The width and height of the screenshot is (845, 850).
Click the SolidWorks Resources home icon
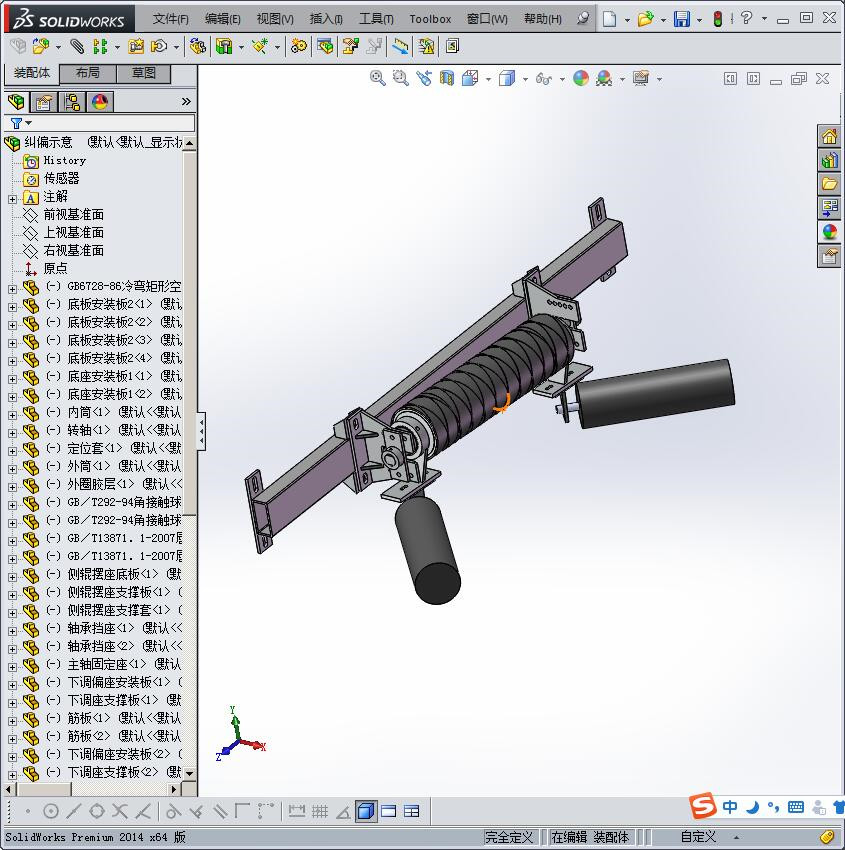pyautogui.click(x=829, y=137)
